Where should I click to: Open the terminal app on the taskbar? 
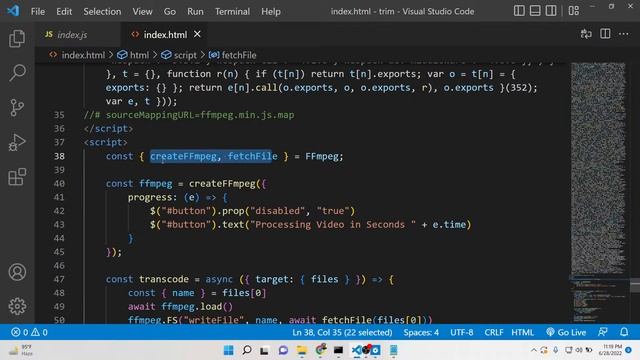click(338, 350)
